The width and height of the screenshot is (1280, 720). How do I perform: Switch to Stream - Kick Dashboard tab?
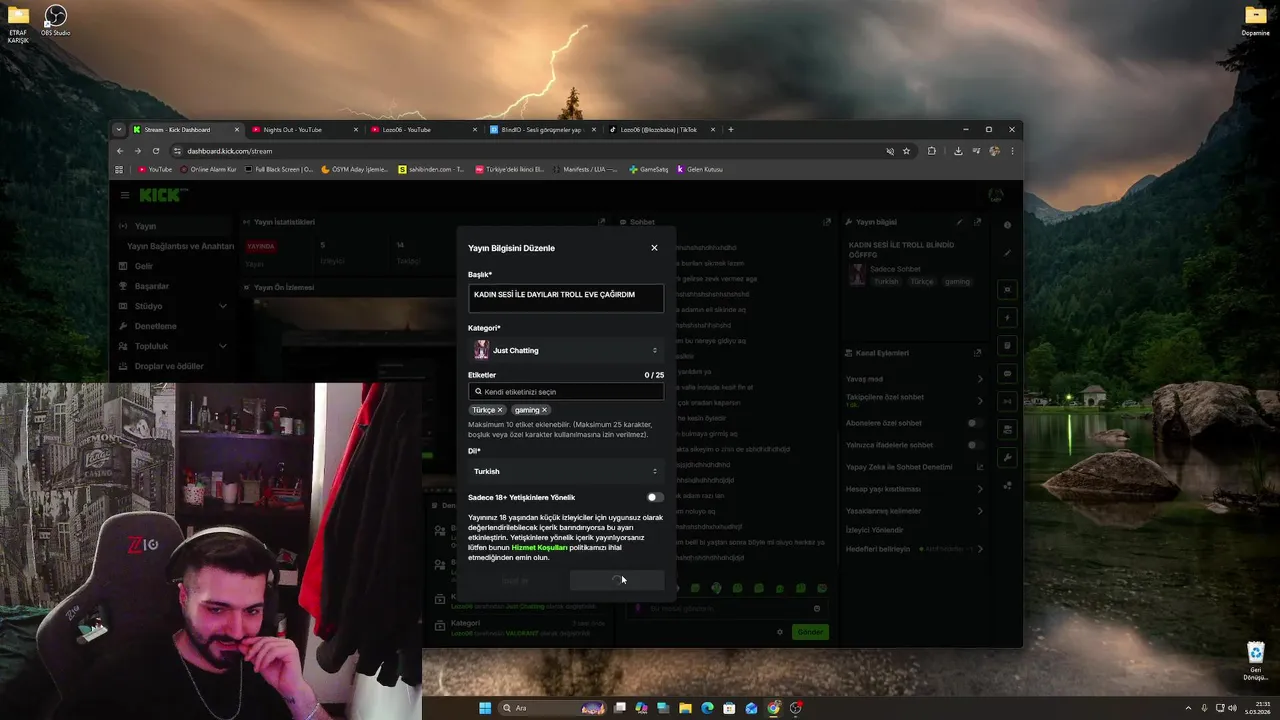click(187, 130)
